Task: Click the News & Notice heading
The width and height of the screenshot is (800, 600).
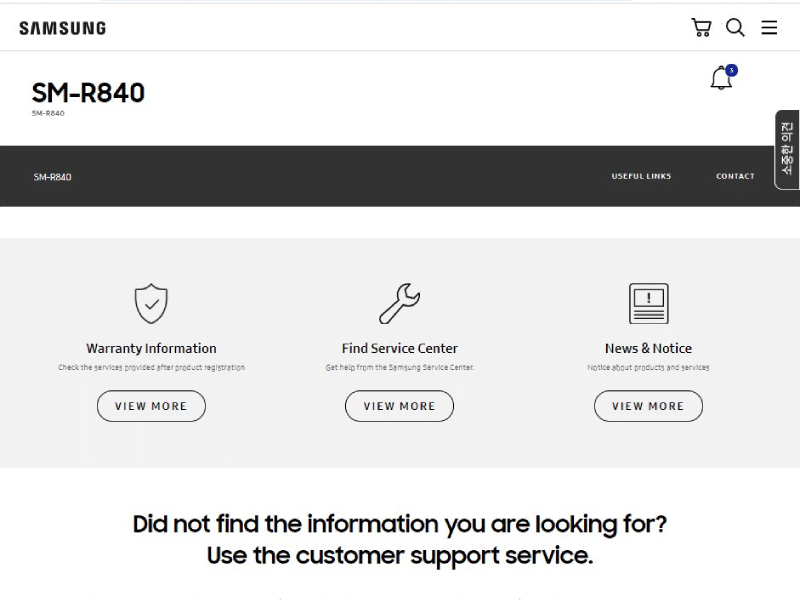Action: tap(648, 348)
